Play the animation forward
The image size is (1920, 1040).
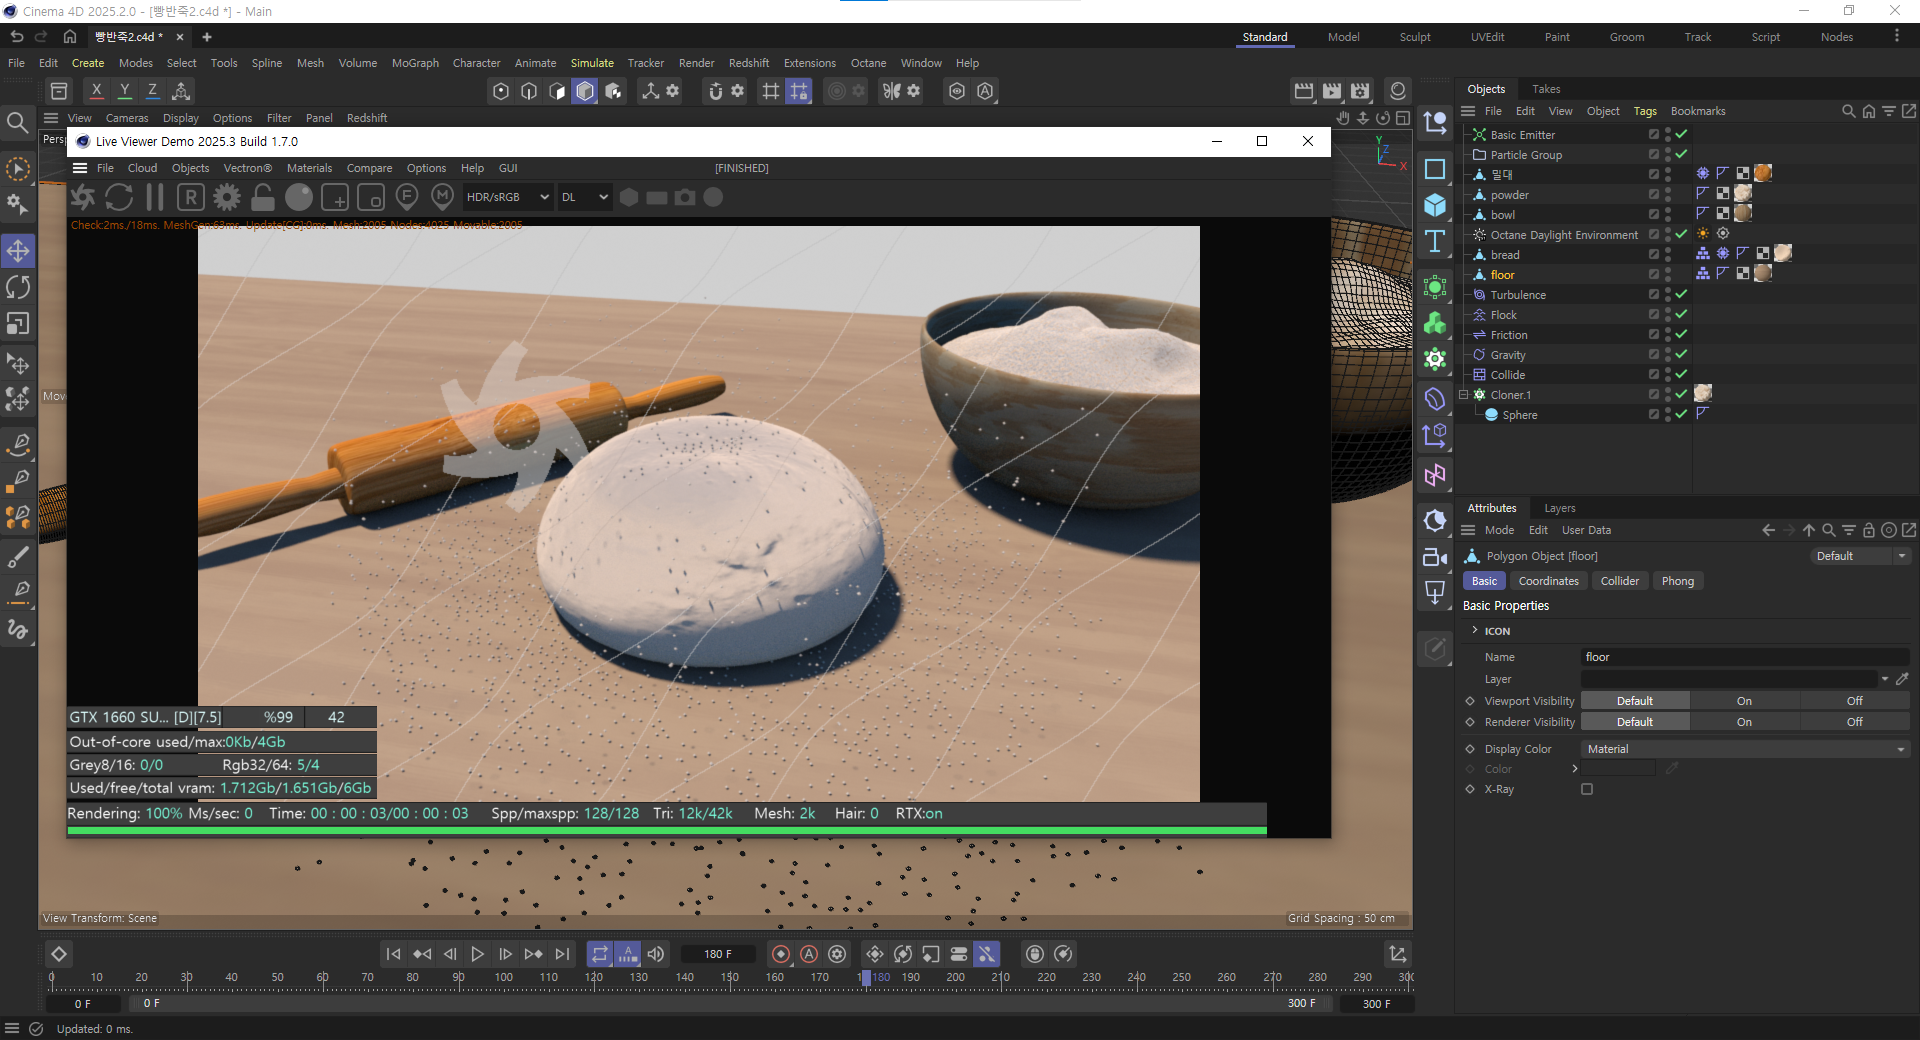click(477, 954)
